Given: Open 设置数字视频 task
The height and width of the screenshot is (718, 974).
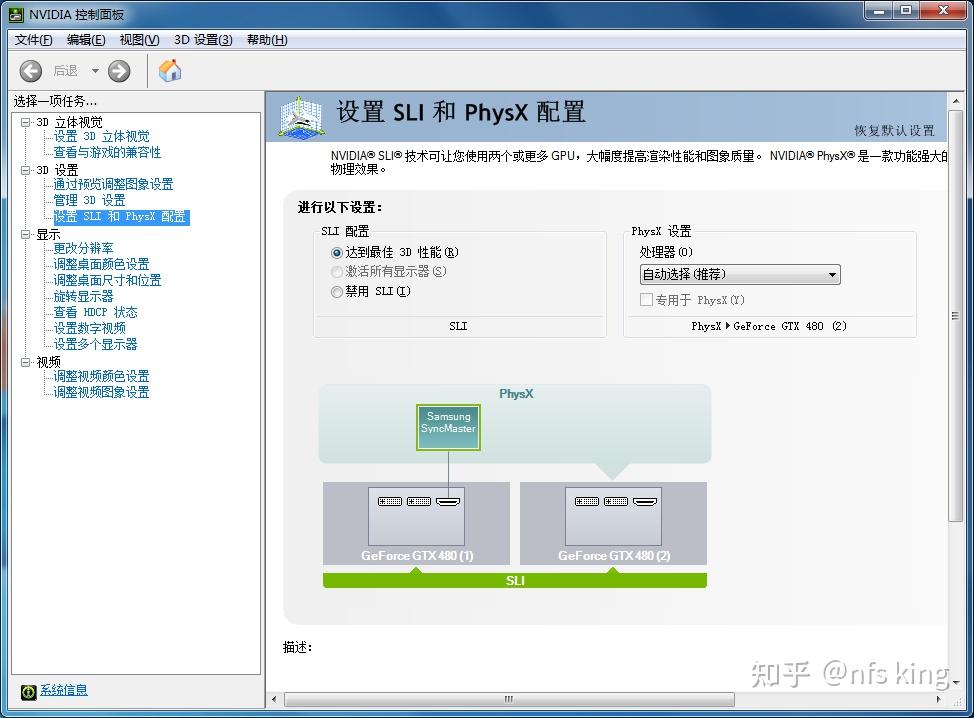Looking at the screenshot, I should pyautogui.click(x=89, y=329).
